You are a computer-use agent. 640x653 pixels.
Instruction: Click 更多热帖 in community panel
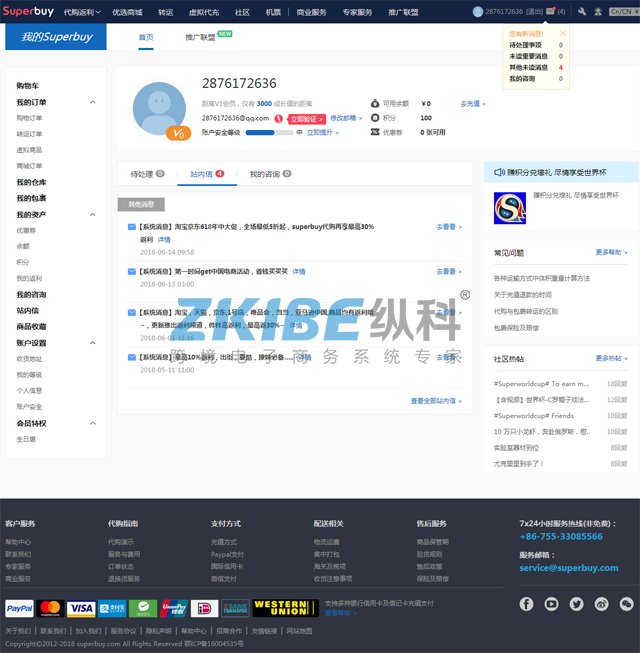pos(611,358)
